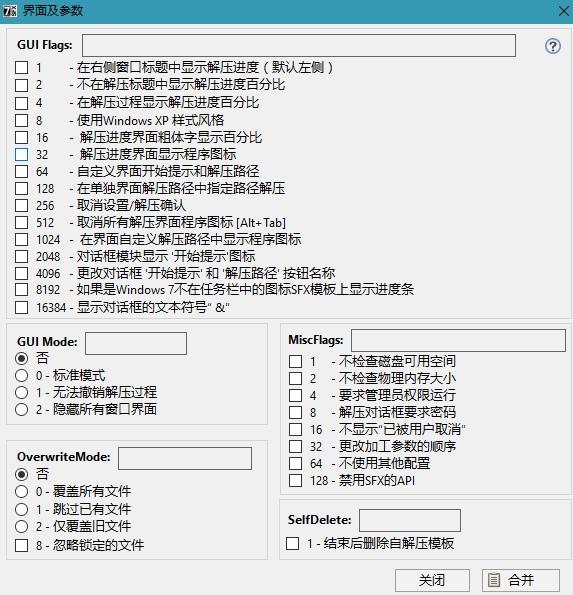This screenshot has height=595, width=573.
Task: Select OverwriteMode 1 - 跳过已有文件
Action: (22, 509)
